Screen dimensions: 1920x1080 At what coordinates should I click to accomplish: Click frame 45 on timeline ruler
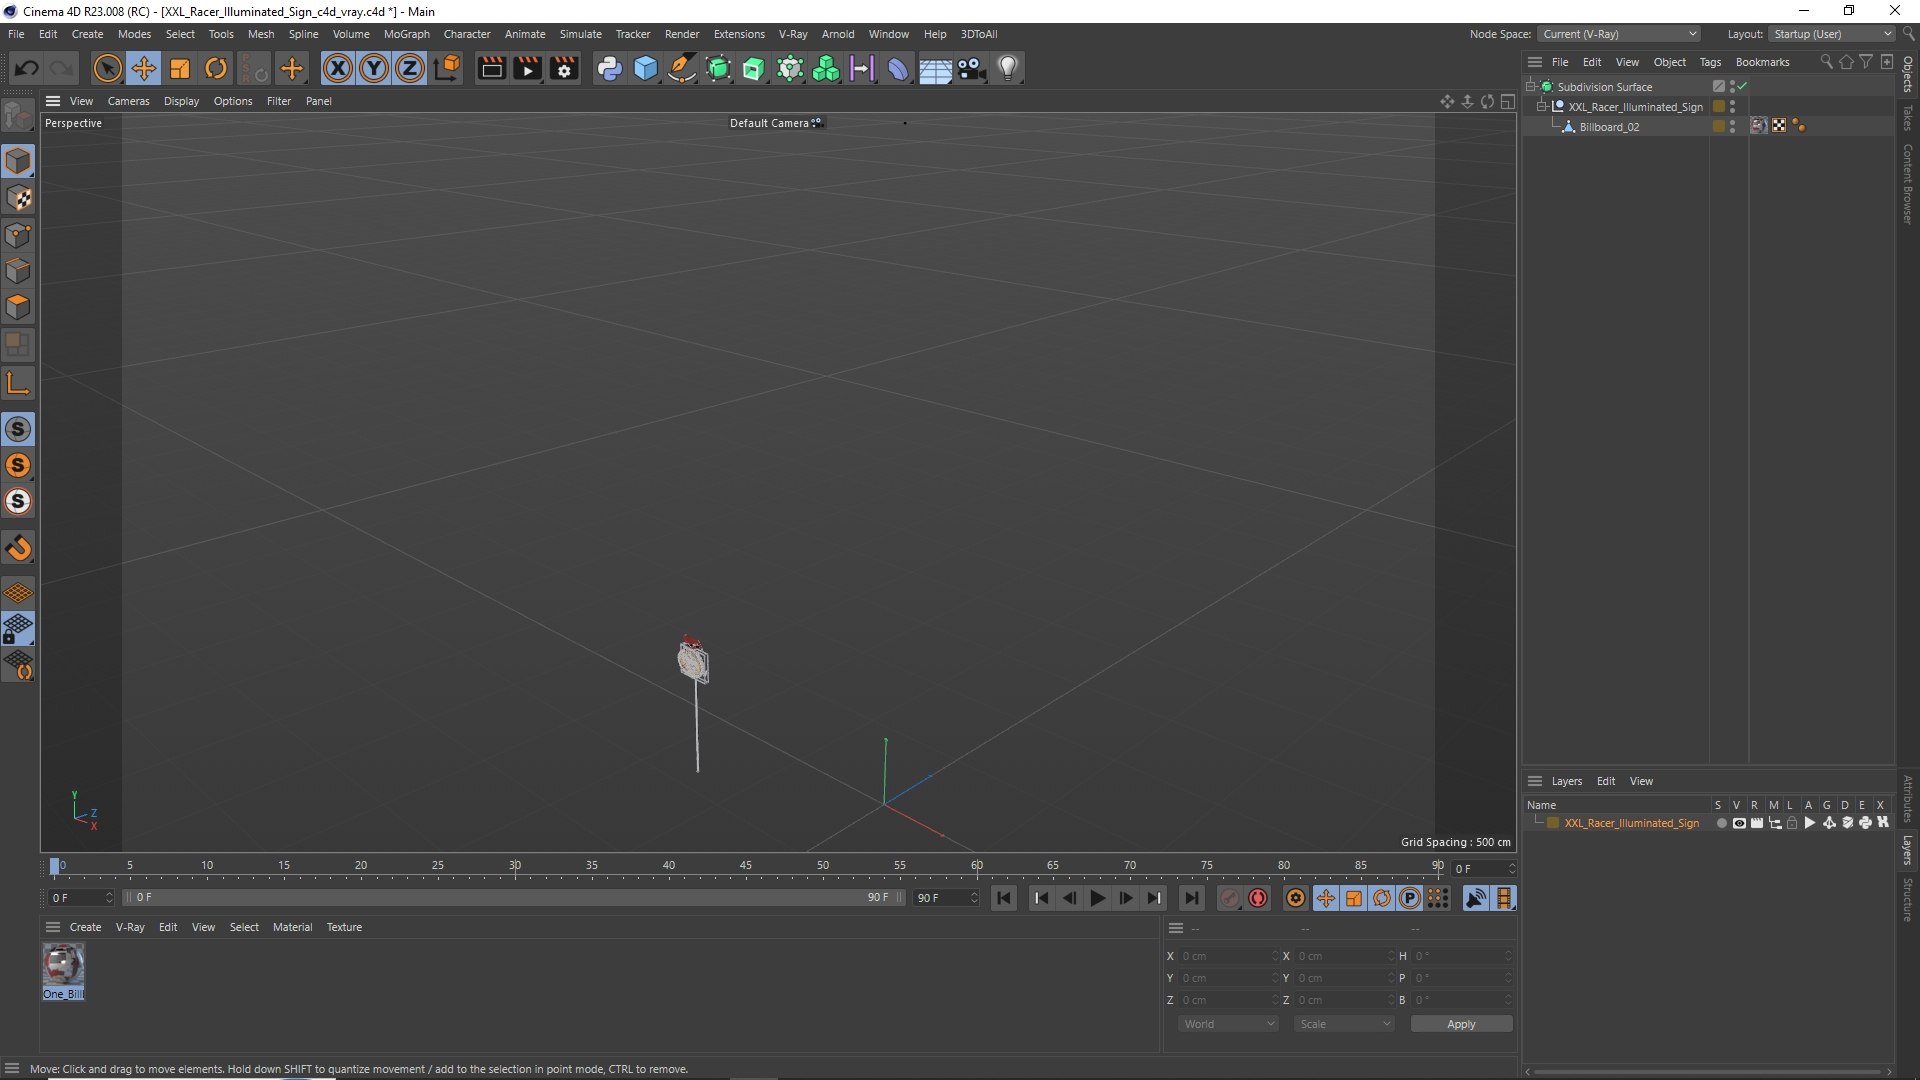(745, 866)
